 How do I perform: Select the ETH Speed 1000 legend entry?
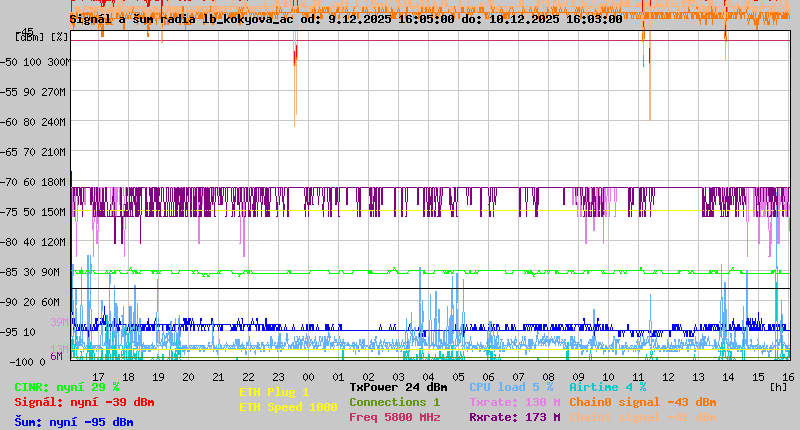[x=287, y=407]
